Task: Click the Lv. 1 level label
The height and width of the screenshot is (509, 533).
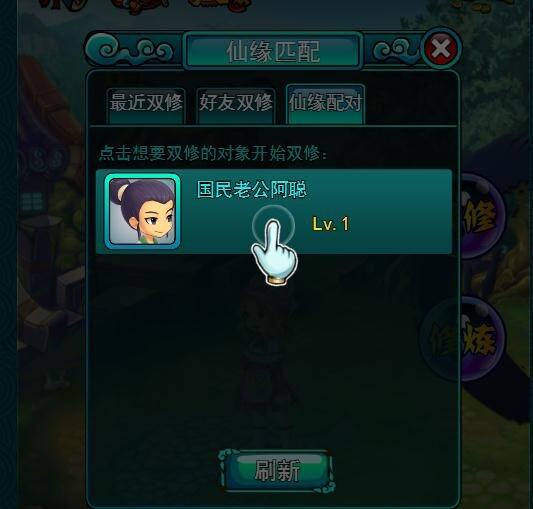Action: click(330, 224)
